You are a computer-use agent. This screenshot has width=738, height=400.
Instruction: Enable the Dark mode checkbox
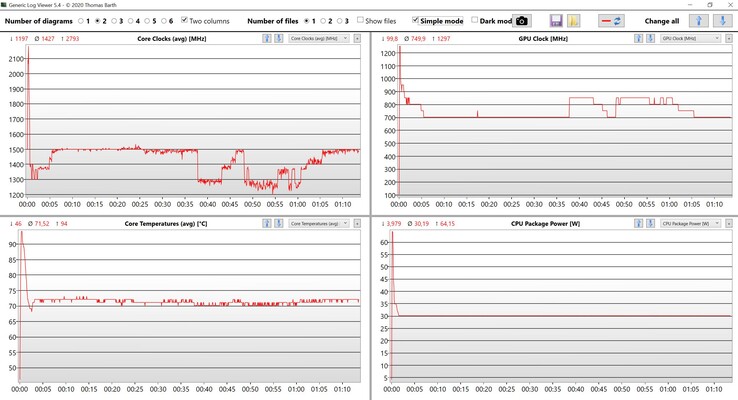475,20
